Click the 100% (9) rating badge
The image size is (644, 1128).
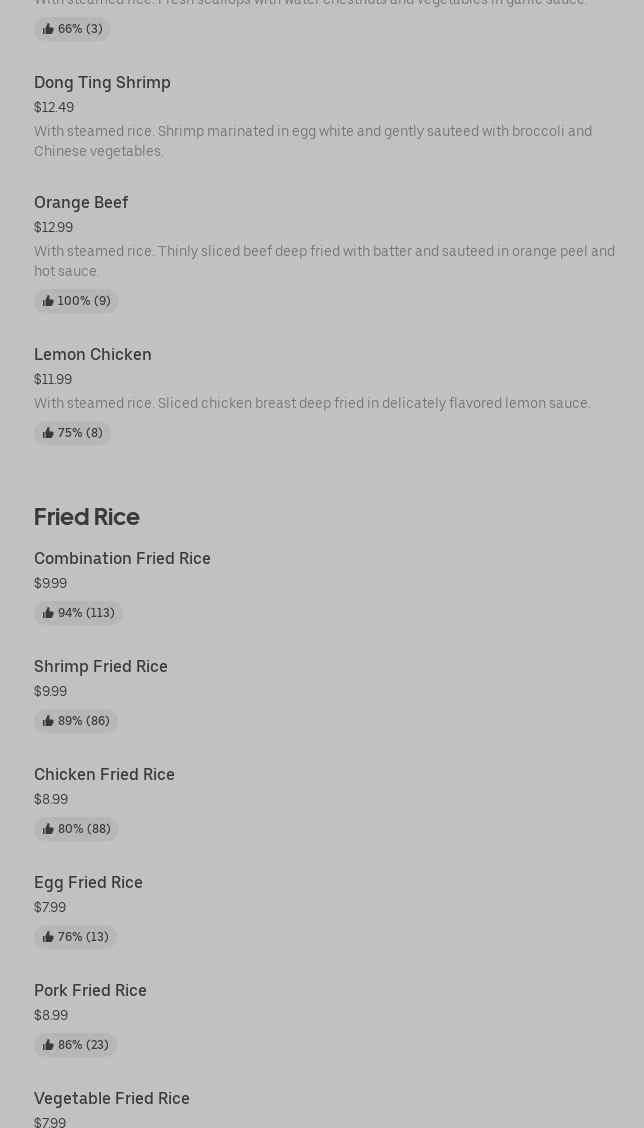[x=77, y=301]
